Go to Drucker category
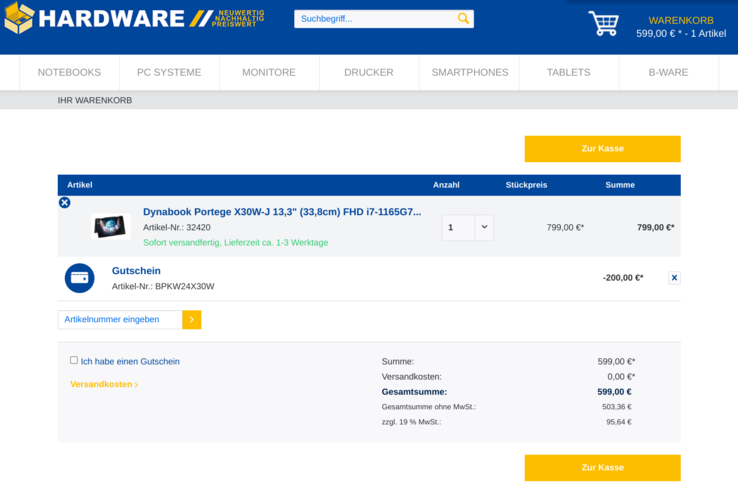 pyautogui.click(x=369, y=73)
